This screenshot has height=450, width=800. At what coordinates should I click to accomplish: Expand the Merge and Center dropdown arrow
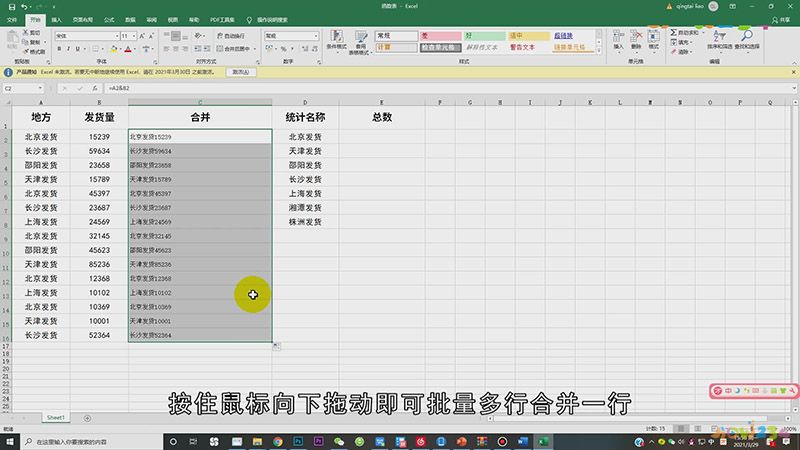pos(254,48)
